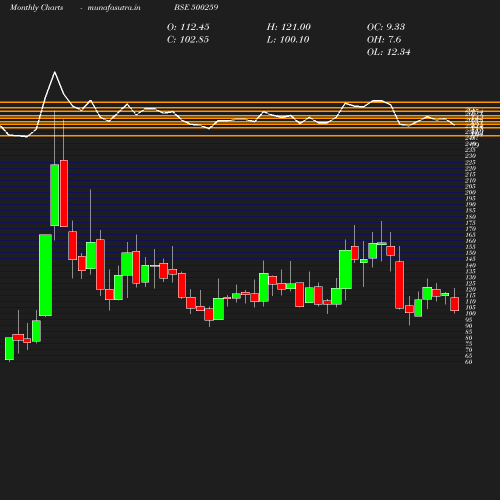Viewport: 500px width, 500px height.
Task: Click the 'OC: 9.33' reading
Action: 386,27
